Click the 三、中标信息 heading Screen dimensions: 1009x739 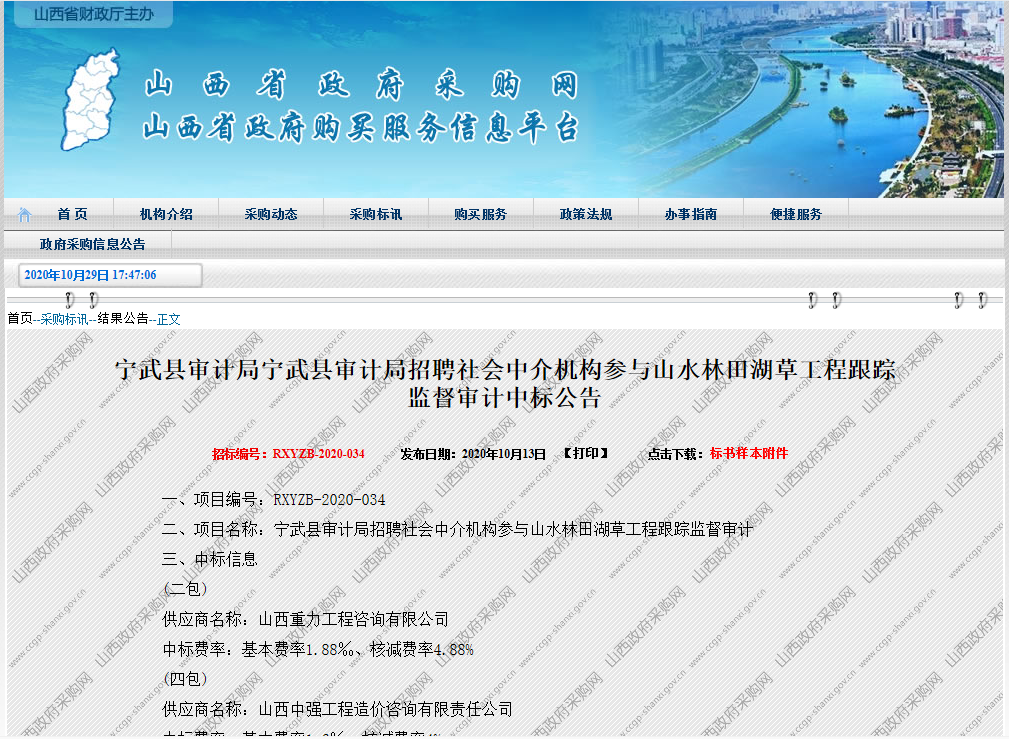click(210, 559)
